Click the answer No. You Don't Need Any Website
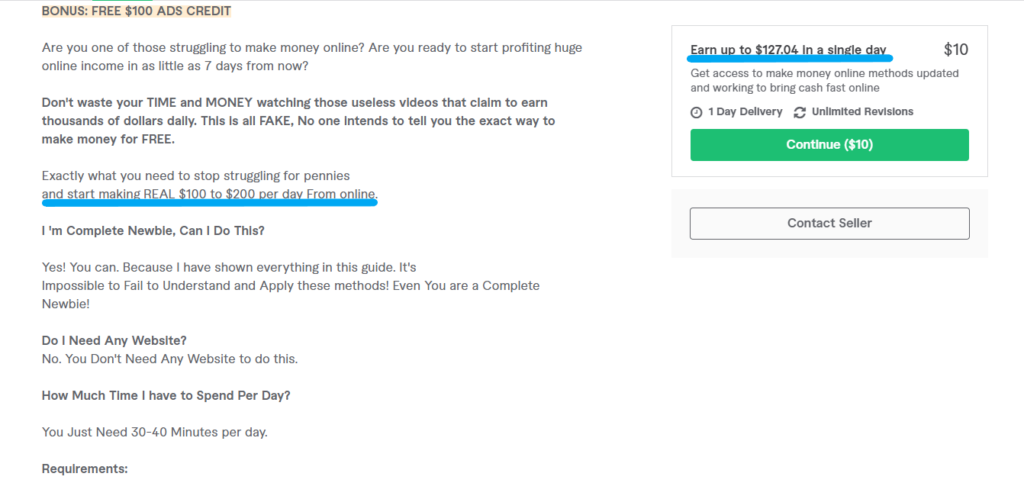 pos(170,358)
